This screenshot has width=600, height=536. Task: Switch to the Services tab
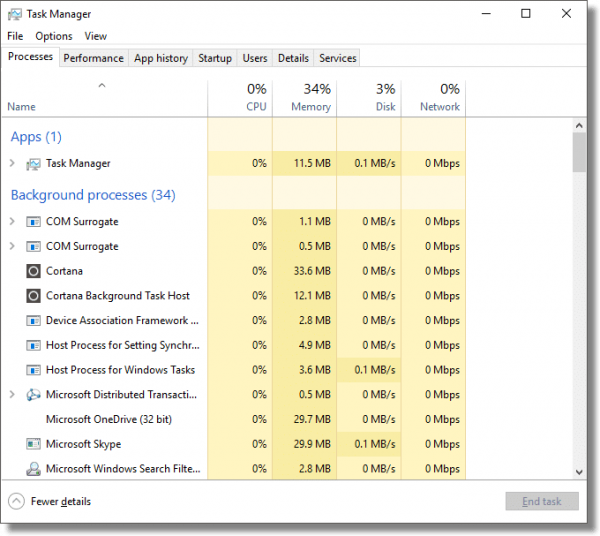[338, 58]
